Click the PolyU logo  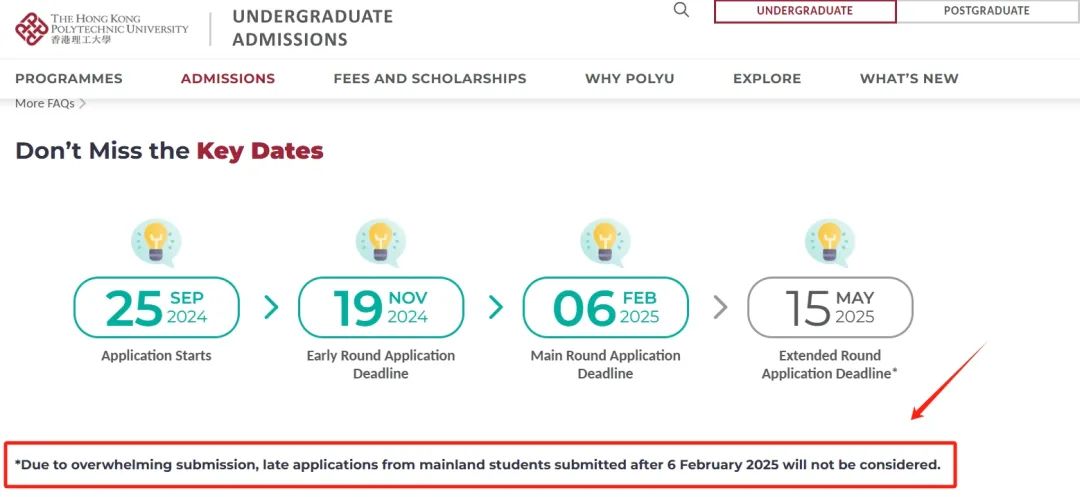pos(102,28)
